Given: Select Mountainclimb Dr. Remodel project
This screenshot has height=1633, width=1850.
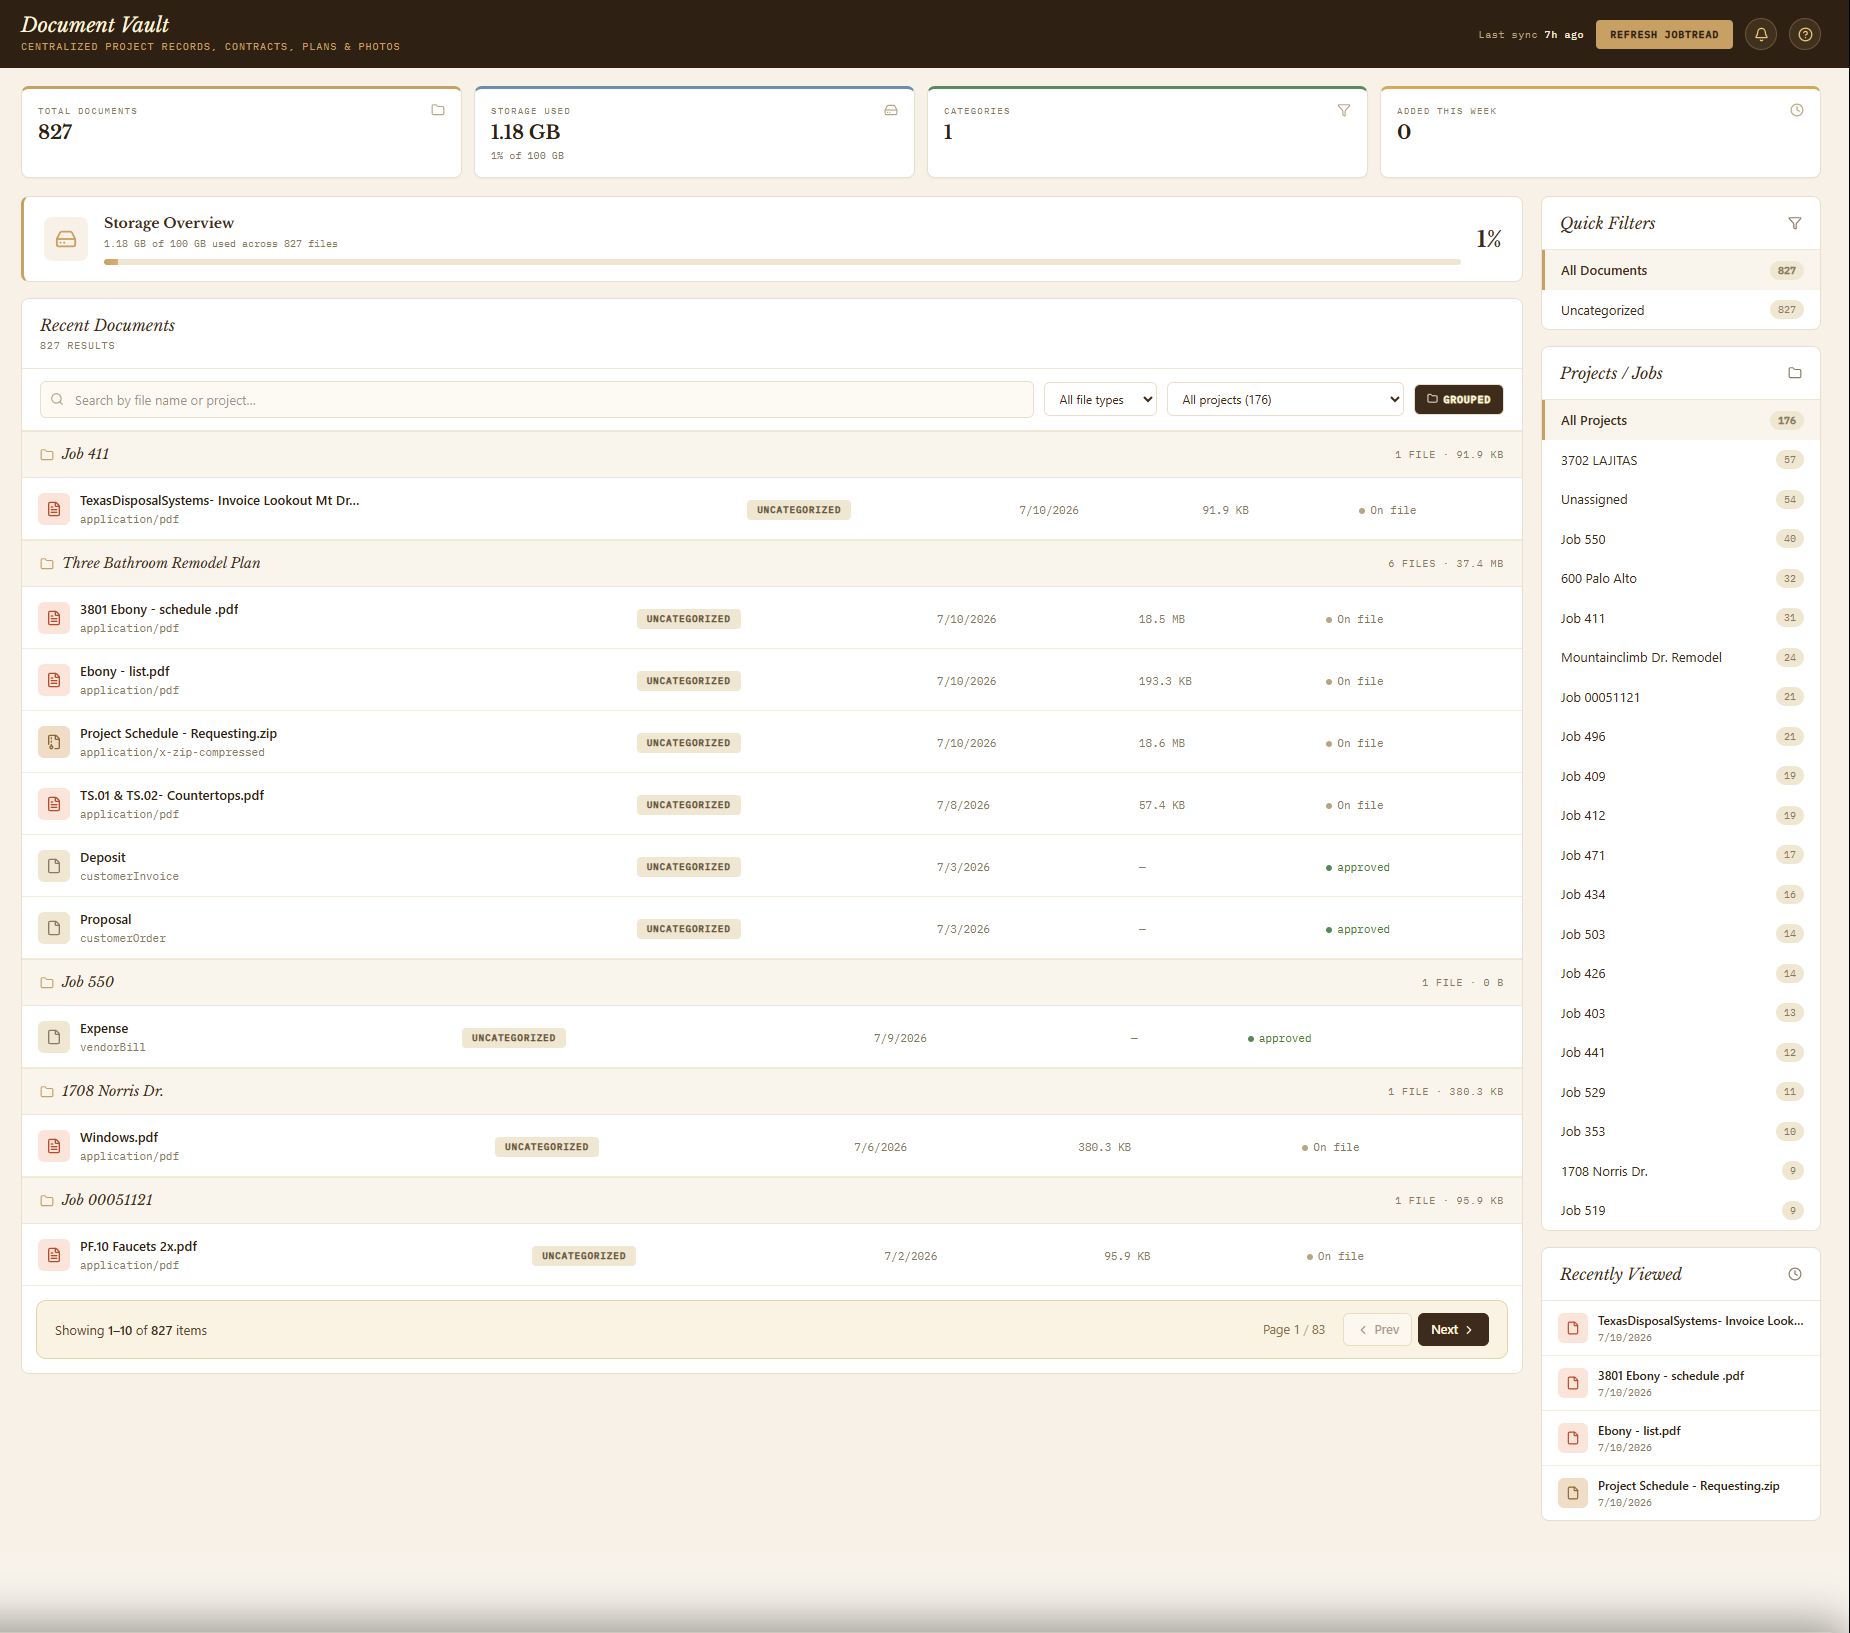Looking at the screenshot, I should coord(1681,657).
